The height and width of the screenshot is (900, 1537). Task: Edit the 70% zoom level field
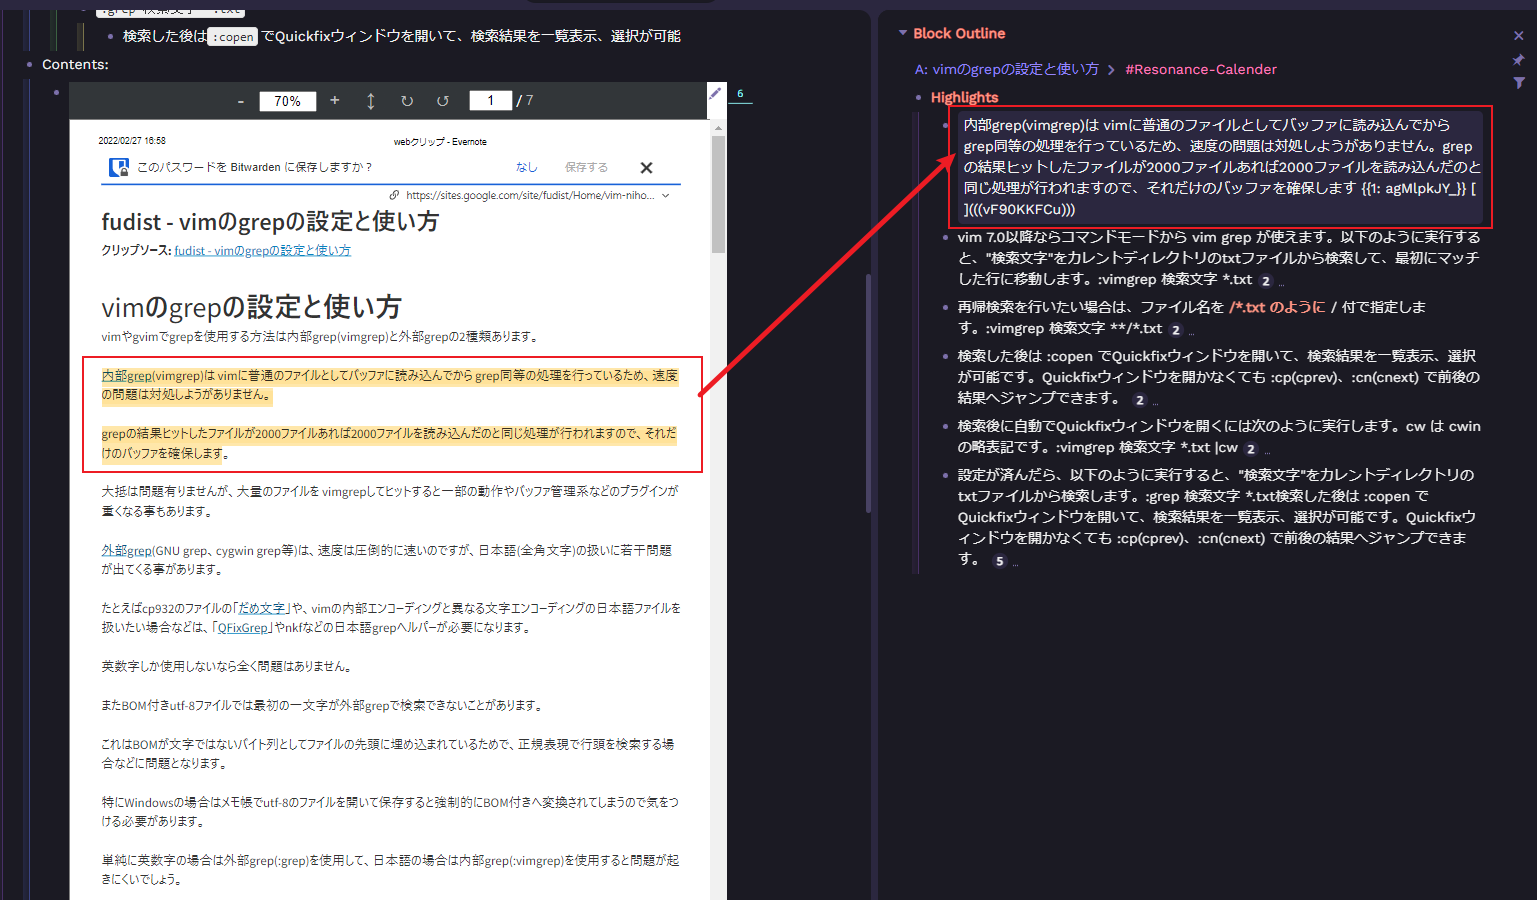[x=288, y=101]
